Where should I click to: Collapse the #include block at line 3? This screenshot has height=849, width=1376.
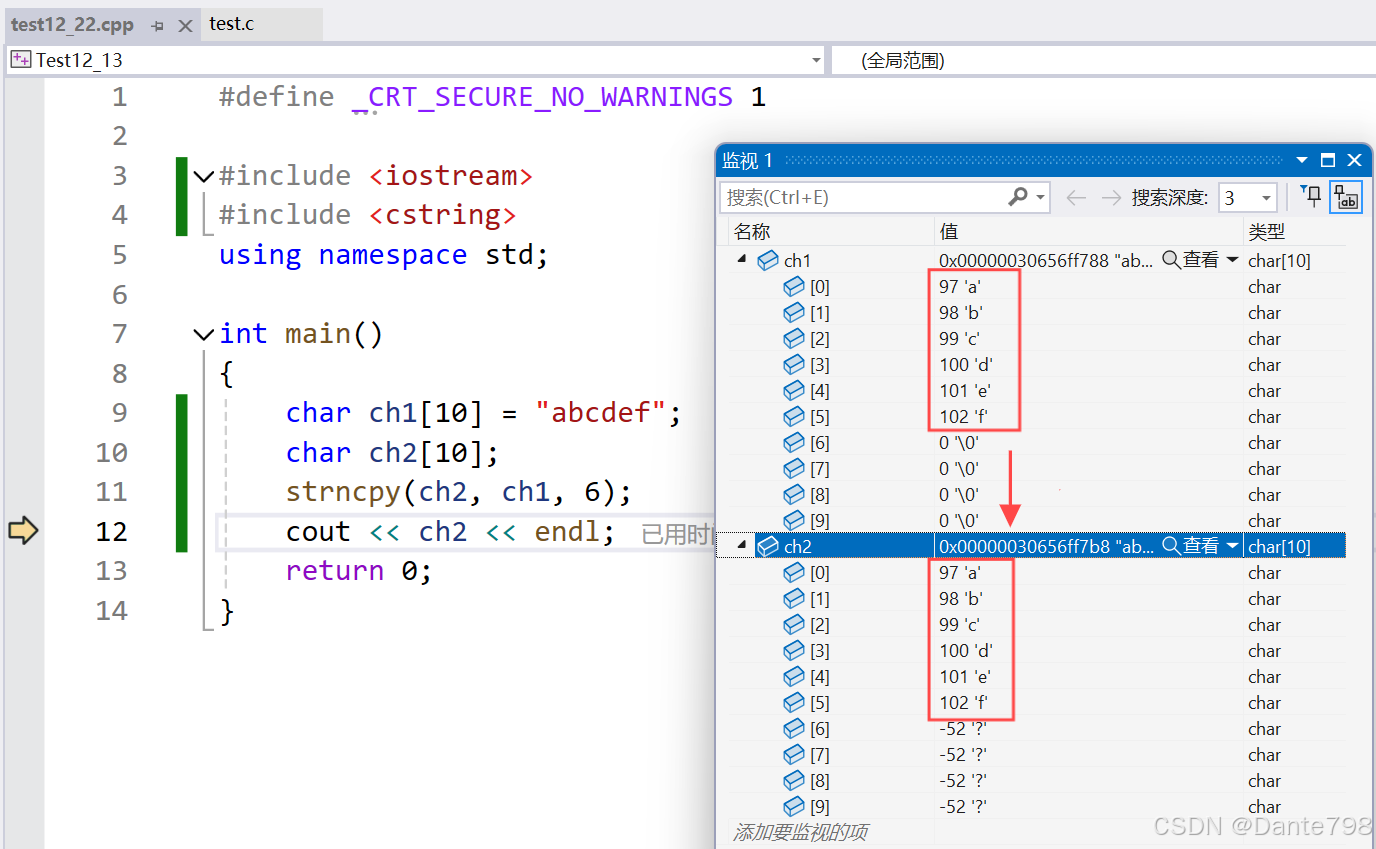click(203, 177)
